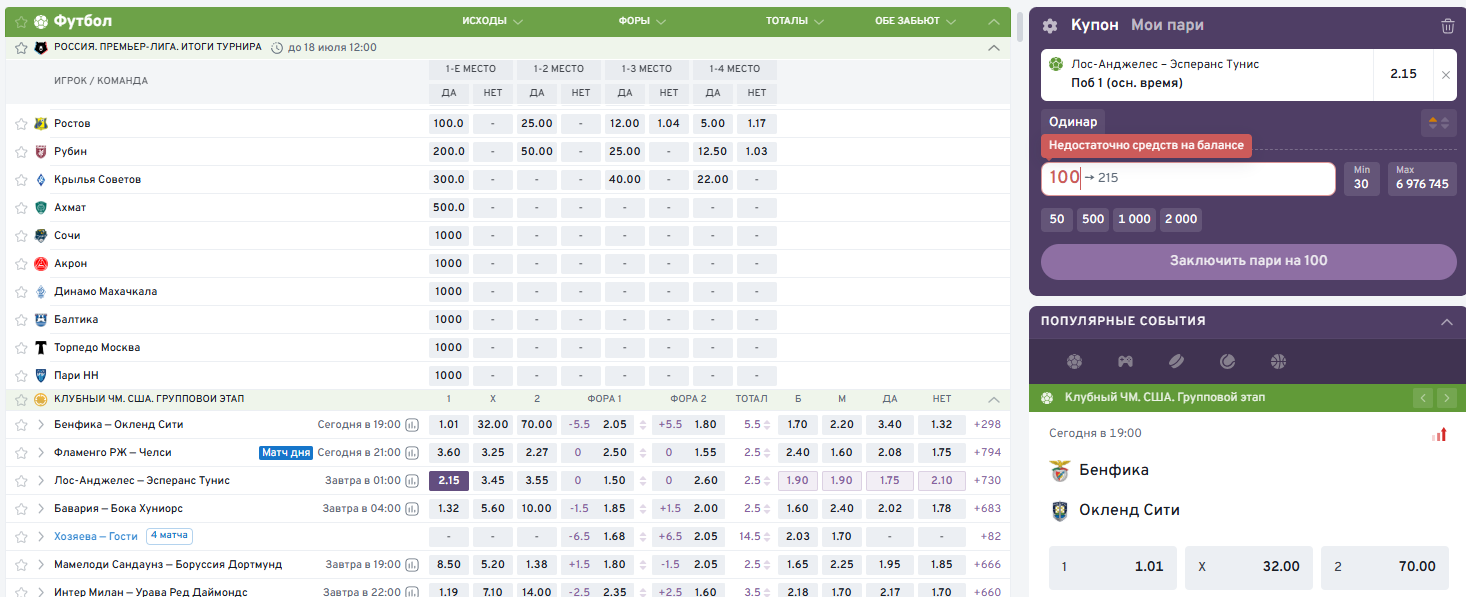The image size is (1466, 597).
Task: Collapse the Футбол section chevron
Action: click(x=993, y=21)
